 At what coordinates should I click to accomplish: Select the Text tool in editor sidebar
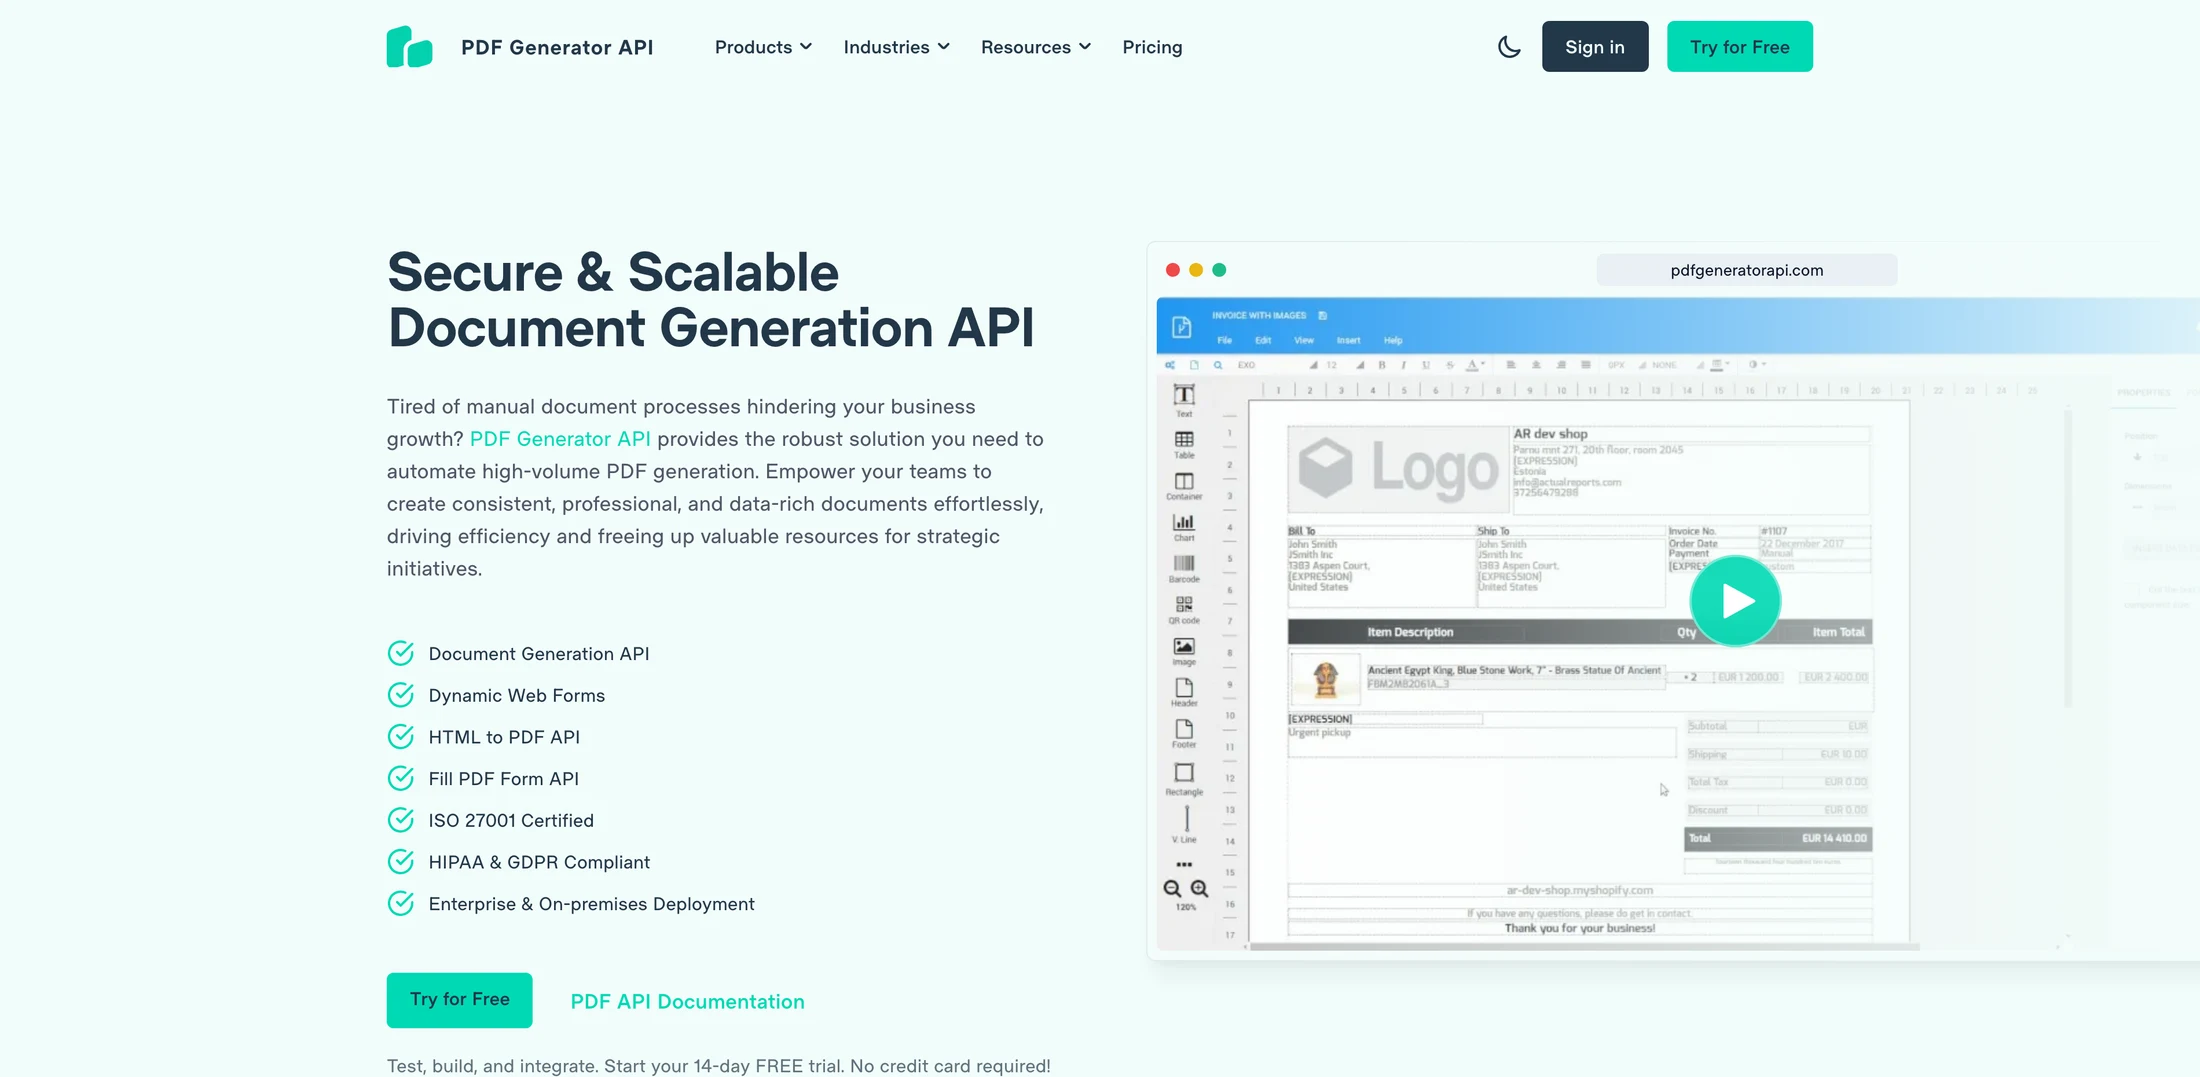point(1184,400)
